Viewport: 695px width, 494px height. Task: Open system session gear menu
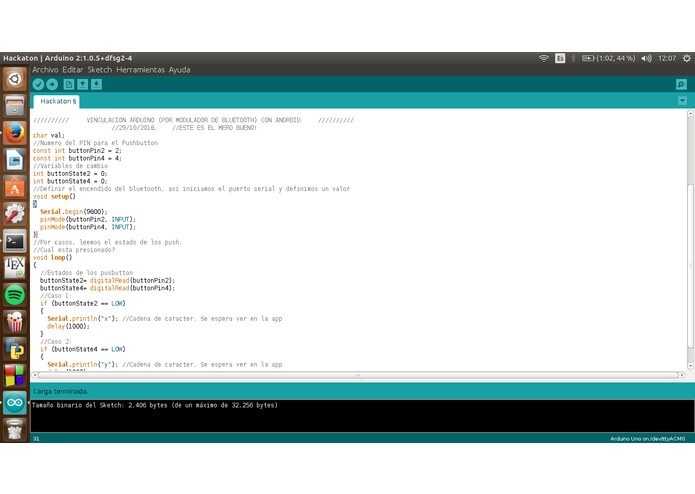(x=687, y=58)
